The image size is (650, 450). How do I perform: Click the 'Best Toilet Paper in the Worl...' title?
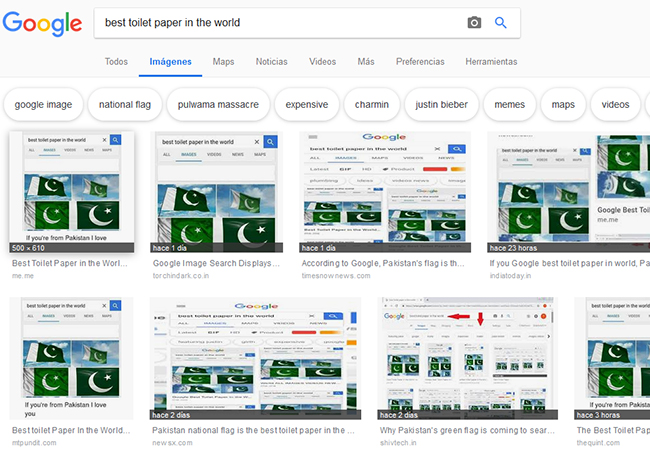[x=70, y=263]
